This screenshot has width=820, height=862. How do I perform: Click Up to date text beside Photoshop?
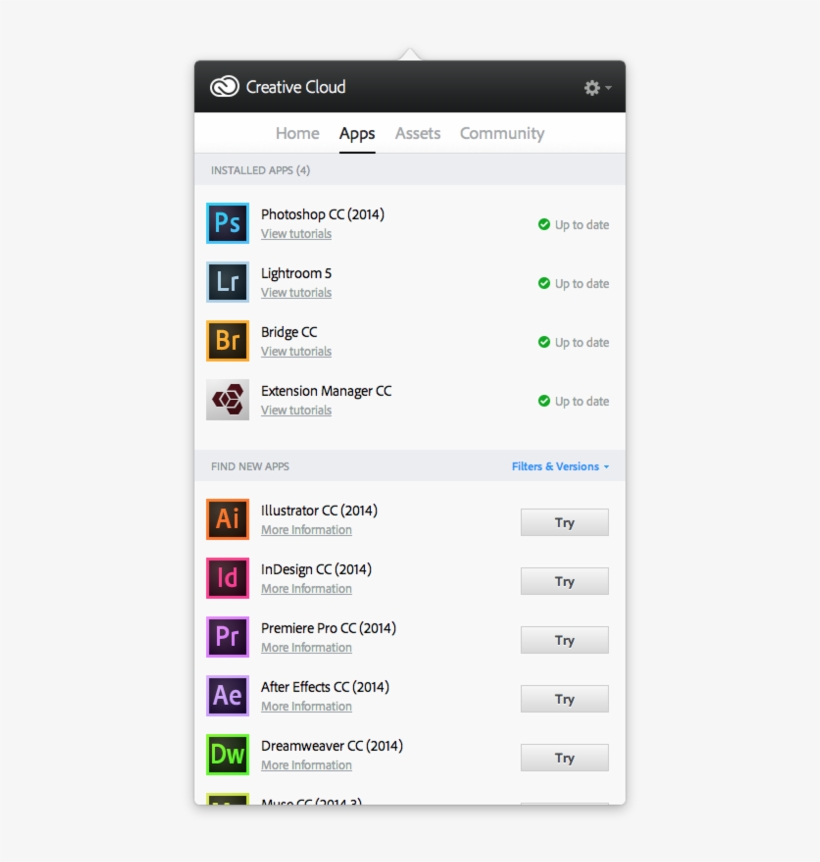click(x=582, y=225)
